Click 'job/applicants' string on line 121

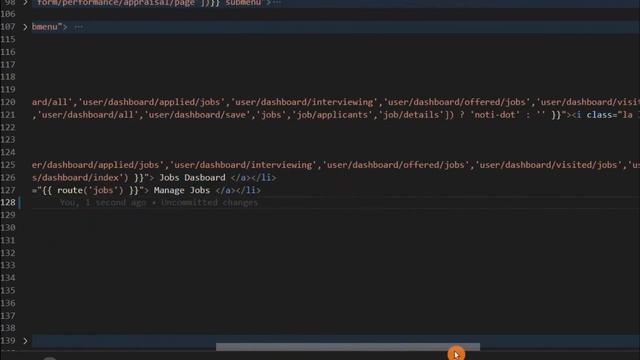tap(333, 115)
